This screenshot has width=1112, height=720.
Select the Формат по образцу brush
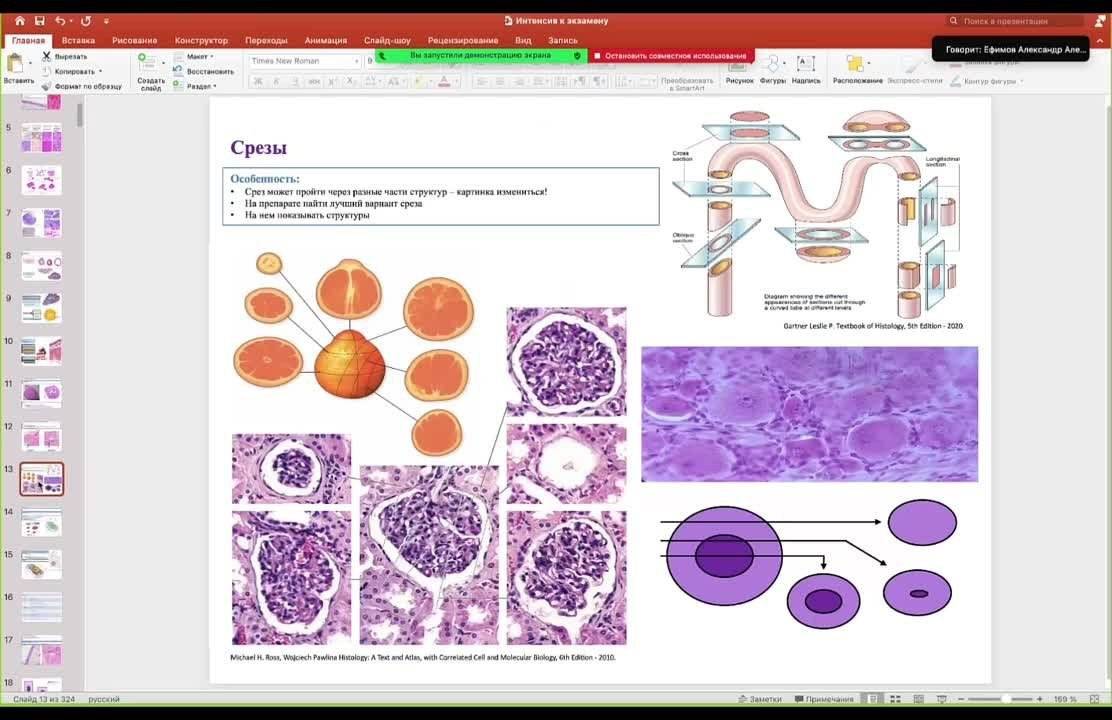pyautogui.click(x=47, y=86)
